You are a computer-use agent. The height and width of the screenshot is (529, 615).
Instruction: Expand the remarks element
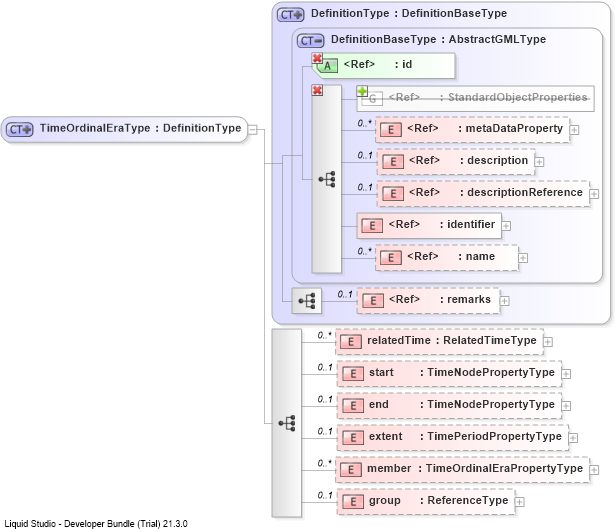(x=504, y=301)
